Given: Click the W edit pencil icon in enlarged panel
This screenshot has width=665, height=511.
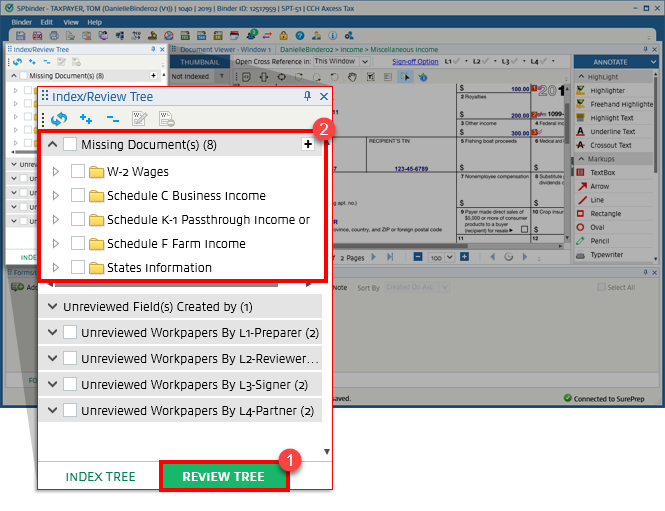Looking at the screenshot, I should (139, 119).
